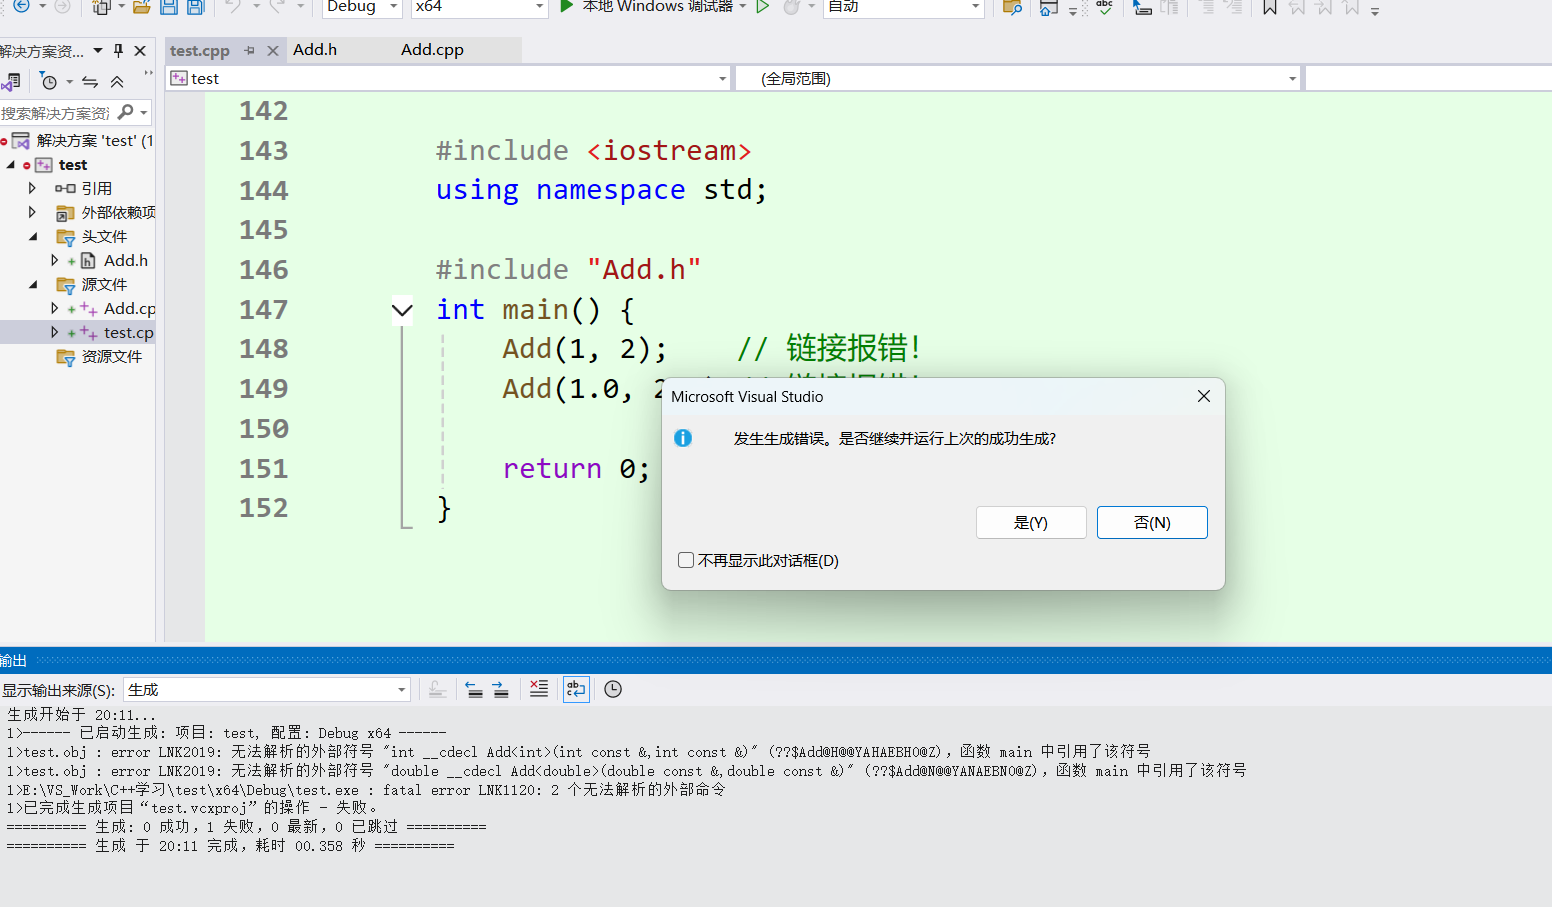
Task: Expand the 外部依赖项 node
Action: [32, 212]
